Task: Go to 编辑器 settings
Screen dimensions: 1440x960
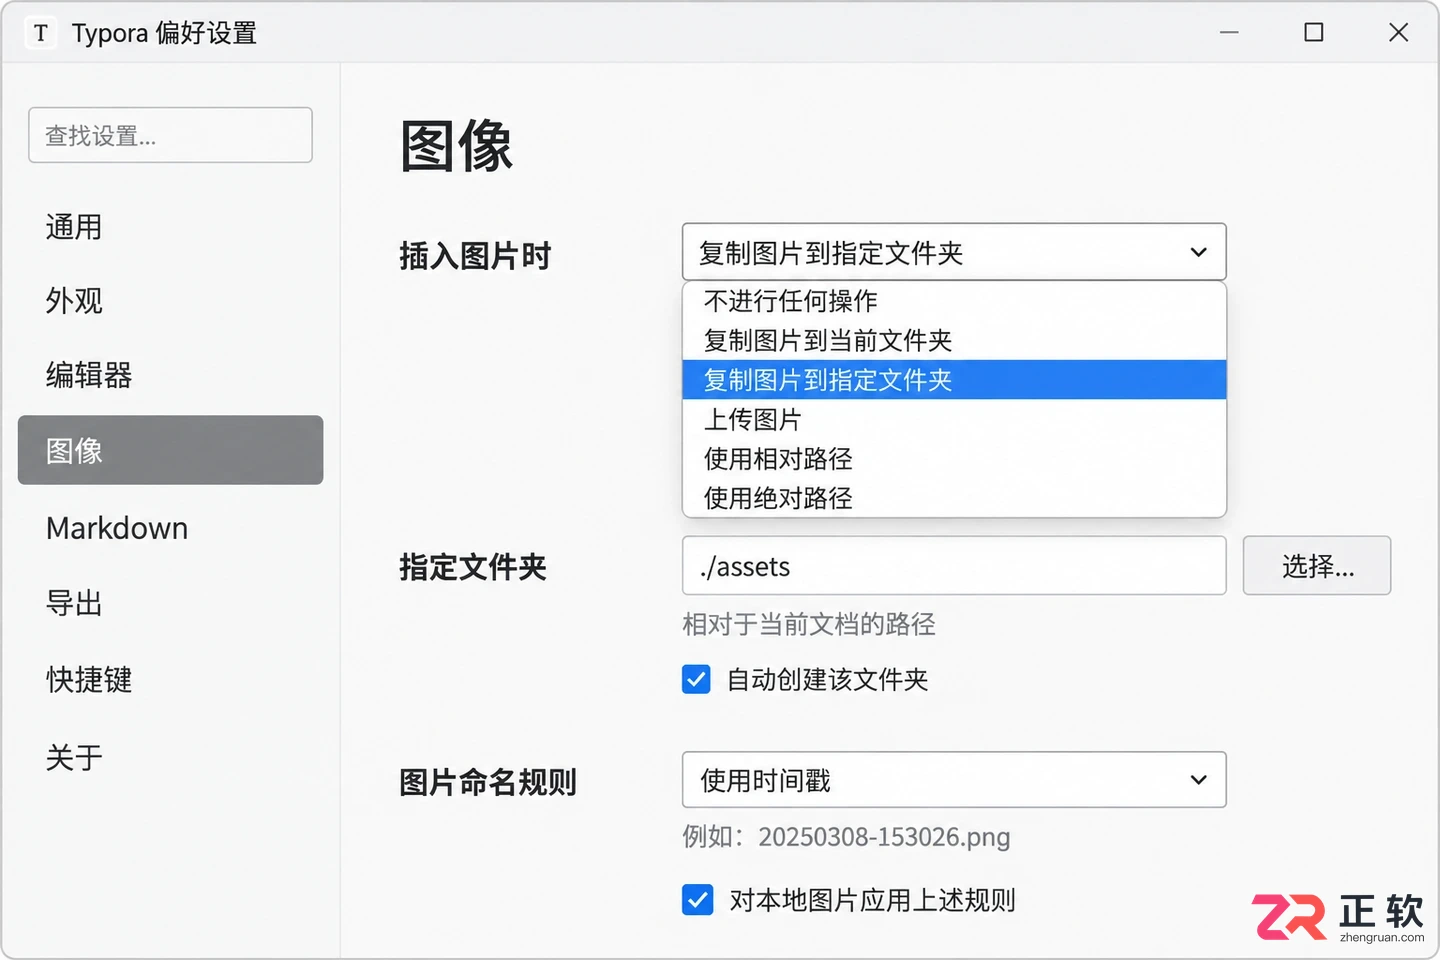Action: click(170, 375)
